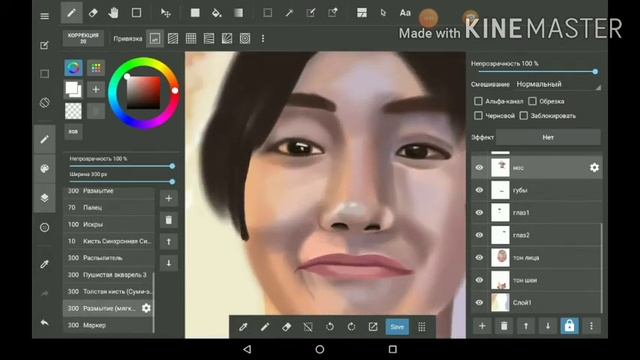Toggle the blue layer lock button
640x360 pixels.
pyautogui.click(x=569, y=326)
